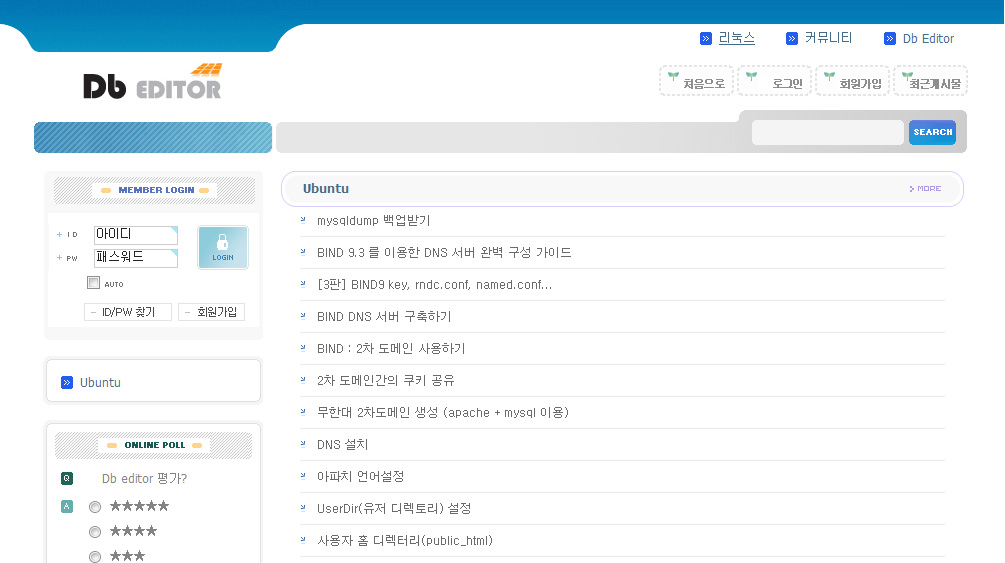Select the five-star poll rating

point(95,507)
